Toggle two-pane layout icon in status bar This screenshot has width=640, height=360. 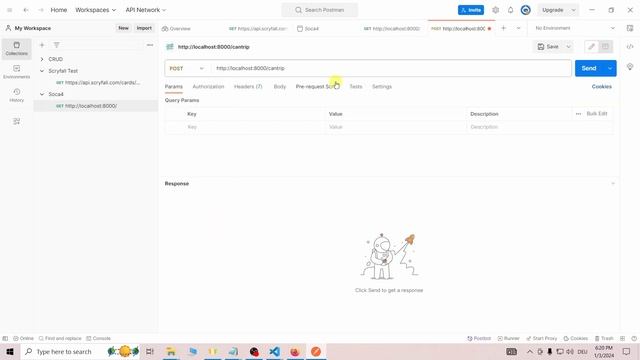click(622, 338)
